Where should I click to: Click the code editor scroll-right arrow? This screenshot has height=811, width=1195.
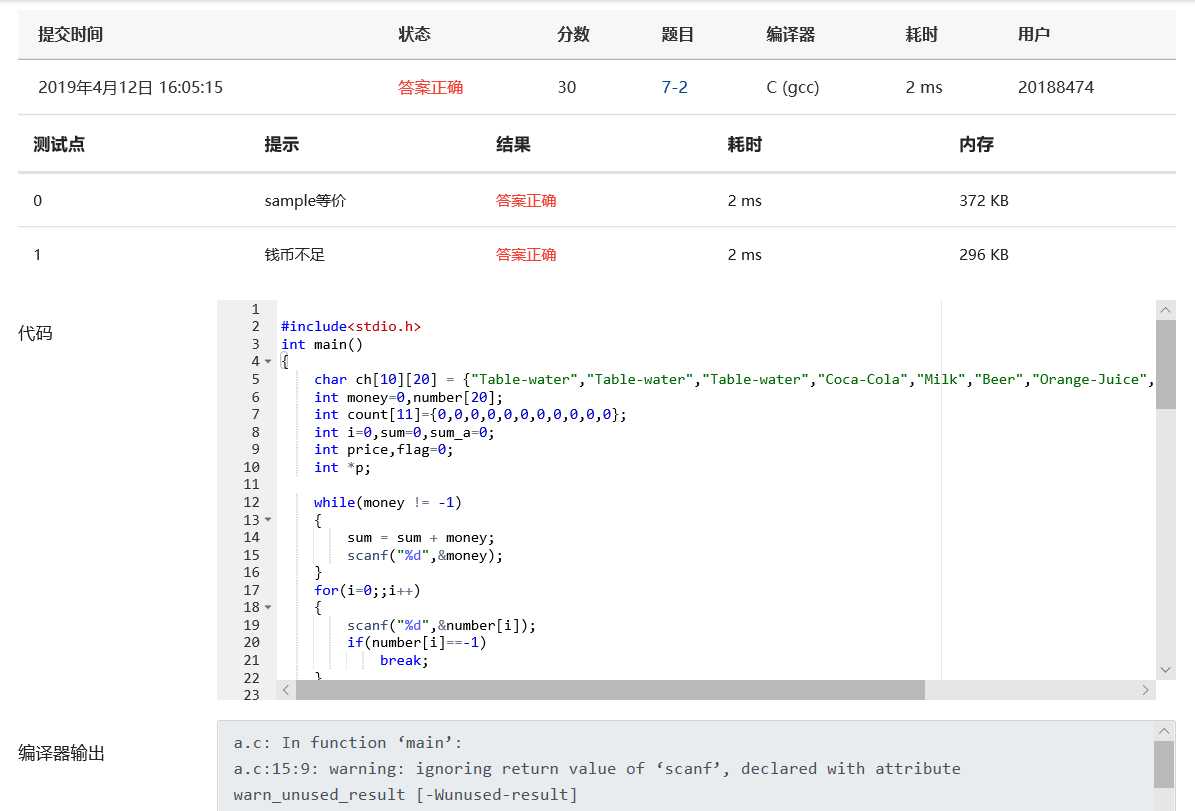tap(1146, 690)
